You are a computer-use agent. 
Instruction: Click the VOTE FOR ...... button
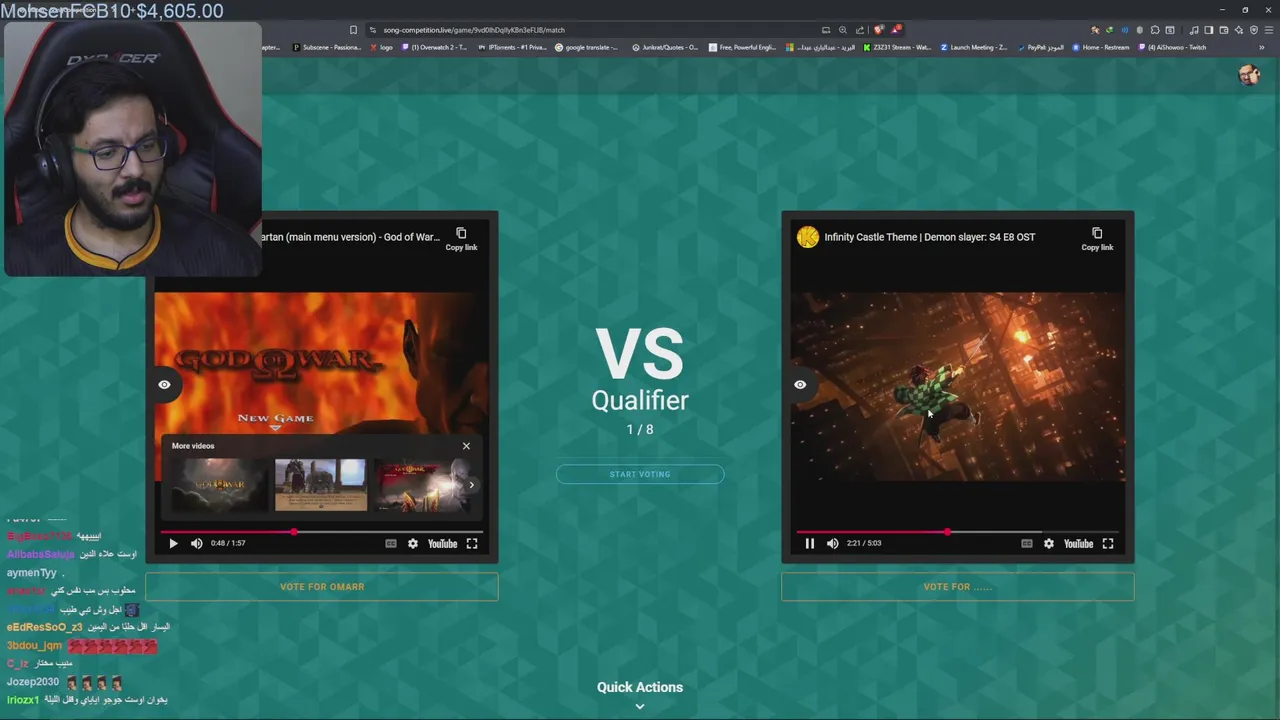(x=958, y=587)
